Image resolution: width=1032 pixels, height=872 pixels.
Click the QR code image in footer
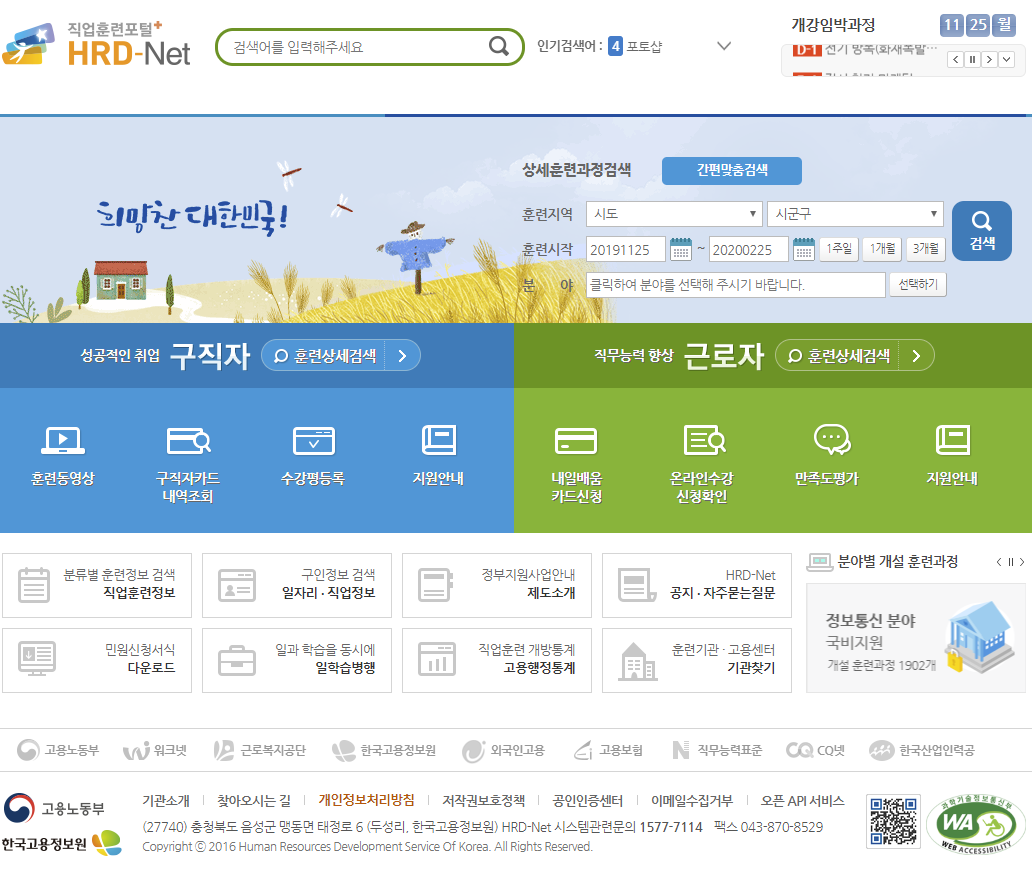point(893,821)
